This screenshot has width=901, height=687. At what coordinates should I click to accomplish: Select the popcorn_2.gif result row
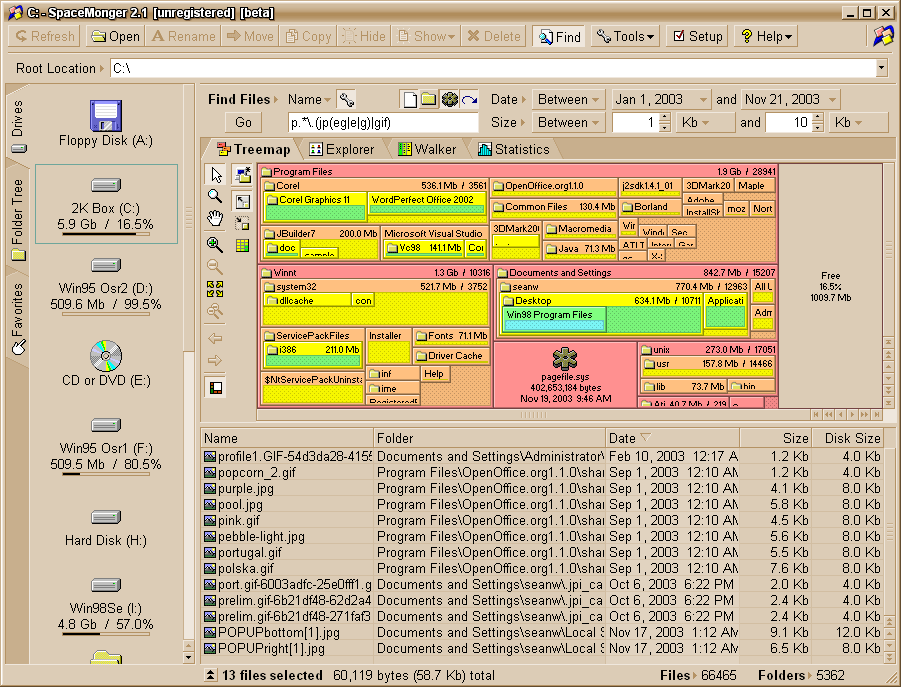pyautogui.click(x=542, y=472)
